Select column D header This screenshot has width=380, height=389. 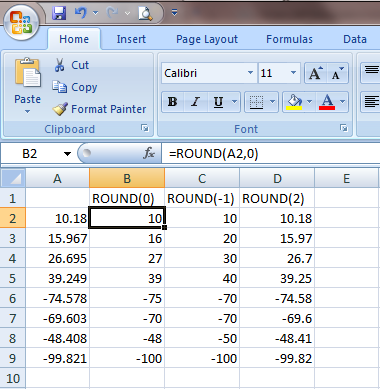277,178
